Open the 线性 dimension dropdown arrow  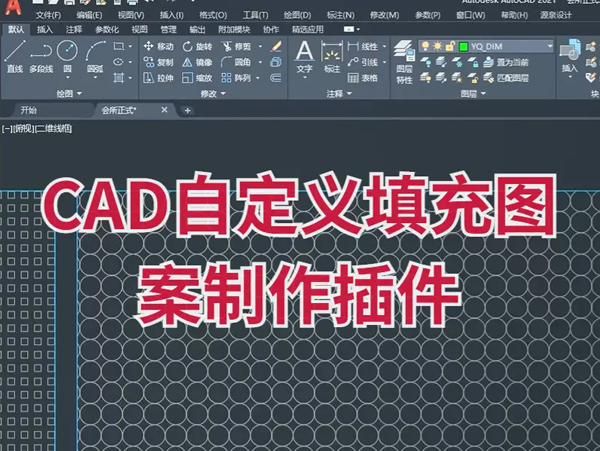pyautogui.click(x=384, y=47)
